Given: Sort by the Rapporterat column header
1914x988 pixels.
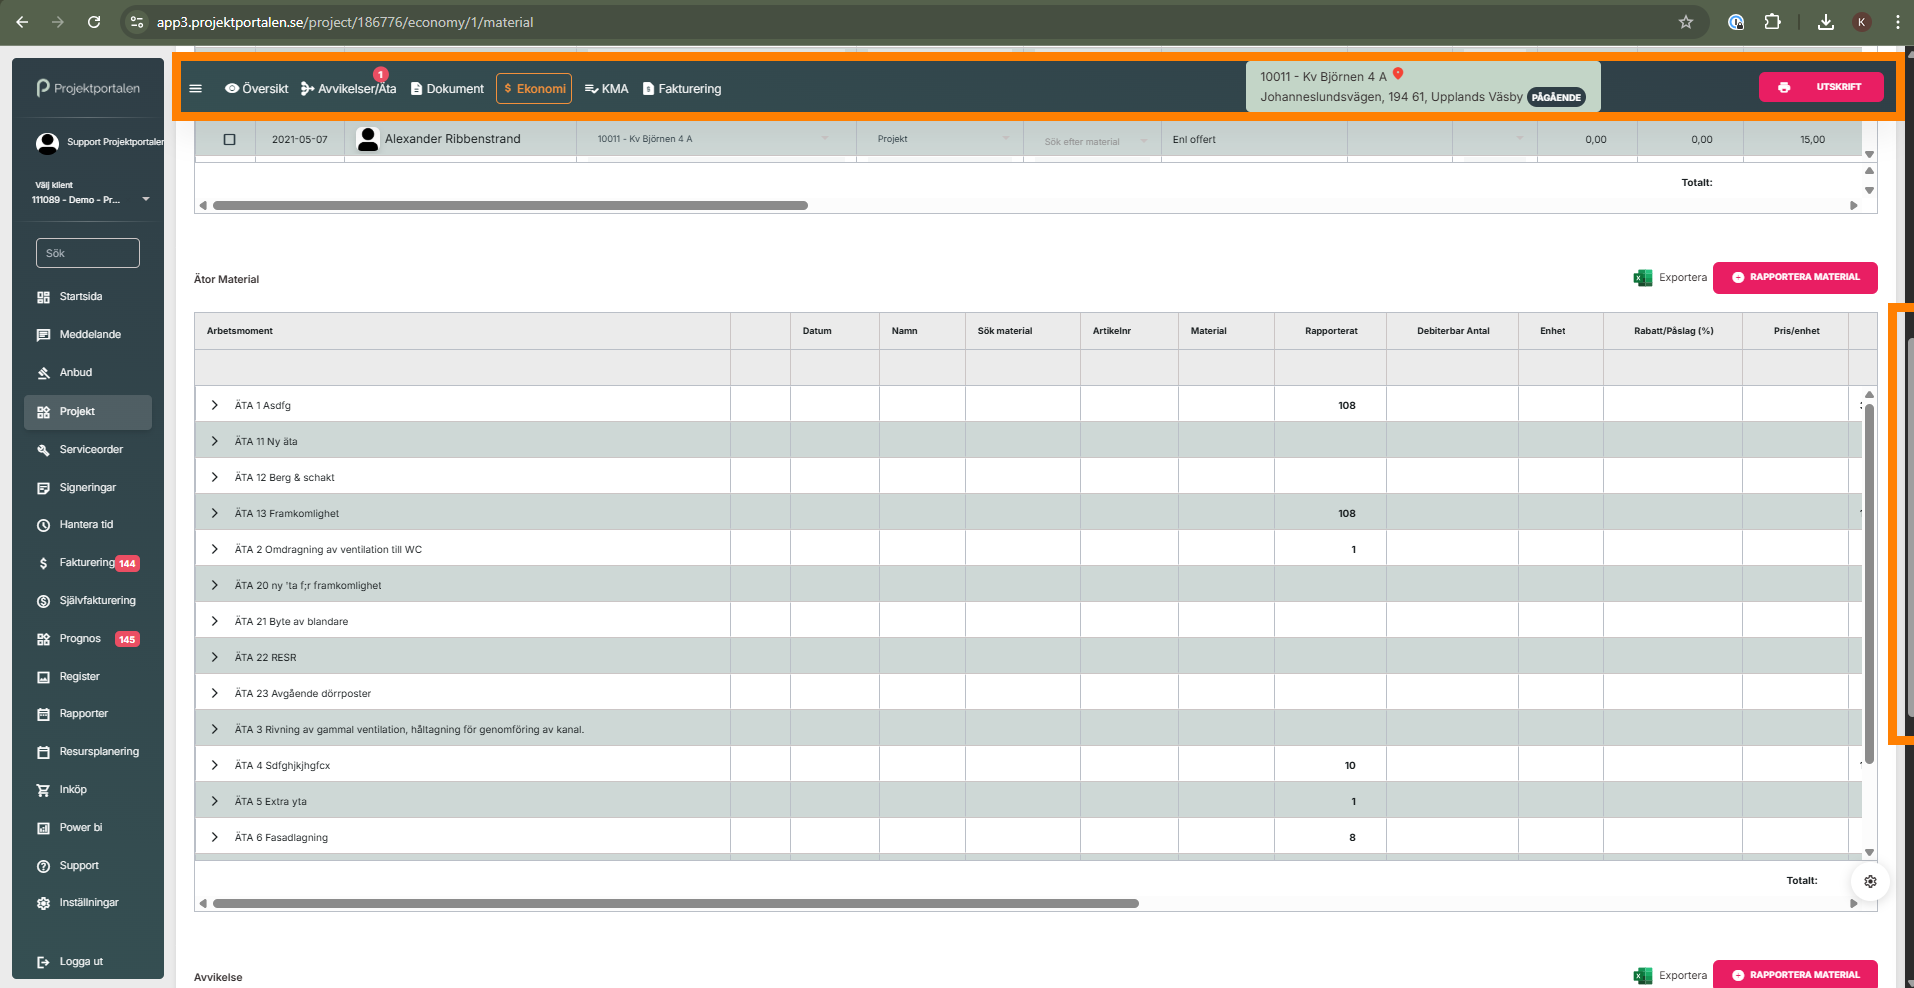Looking at the screenshot, I should (1331, 331).
